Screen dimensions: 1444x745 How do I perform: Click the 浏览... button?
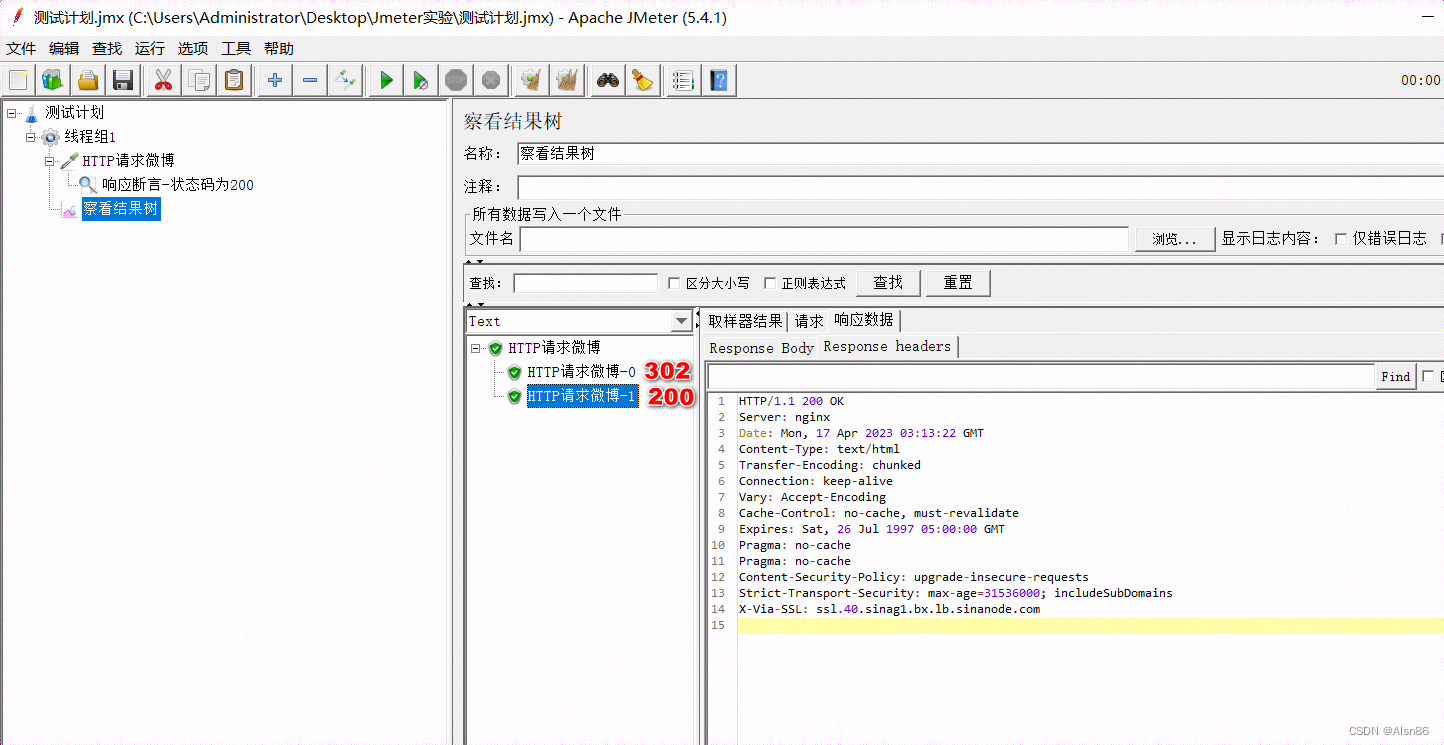(x=1175, y=239)
